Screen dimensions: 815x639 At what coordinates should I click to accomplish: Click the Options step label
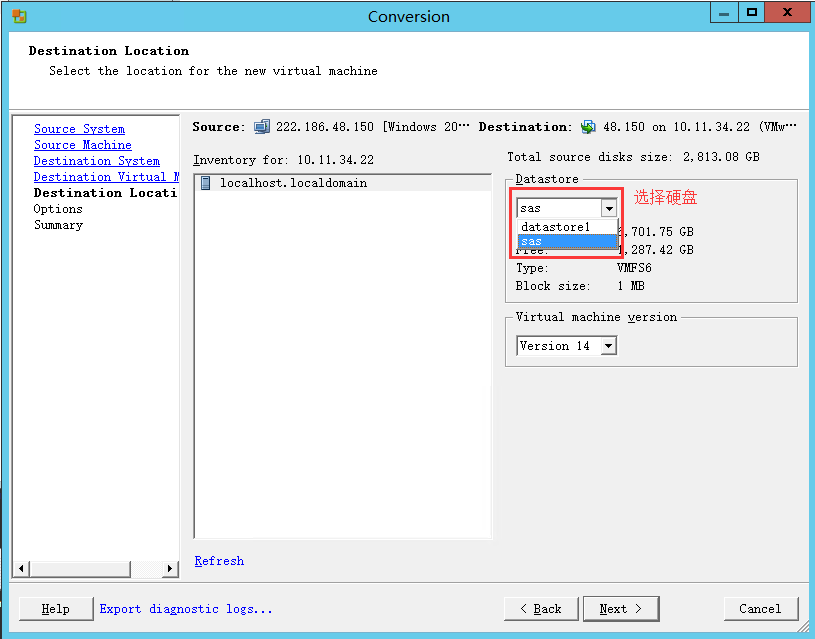pyautogui.click(x=58, y=209)
